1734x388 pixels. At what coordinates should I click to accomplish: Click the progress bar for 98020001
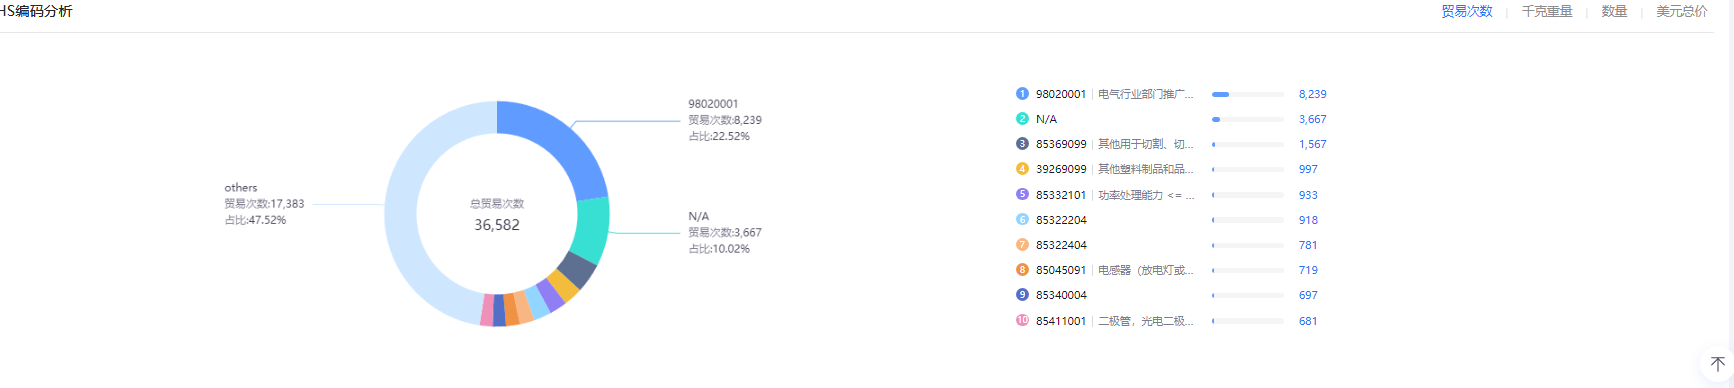[1248, 94]
